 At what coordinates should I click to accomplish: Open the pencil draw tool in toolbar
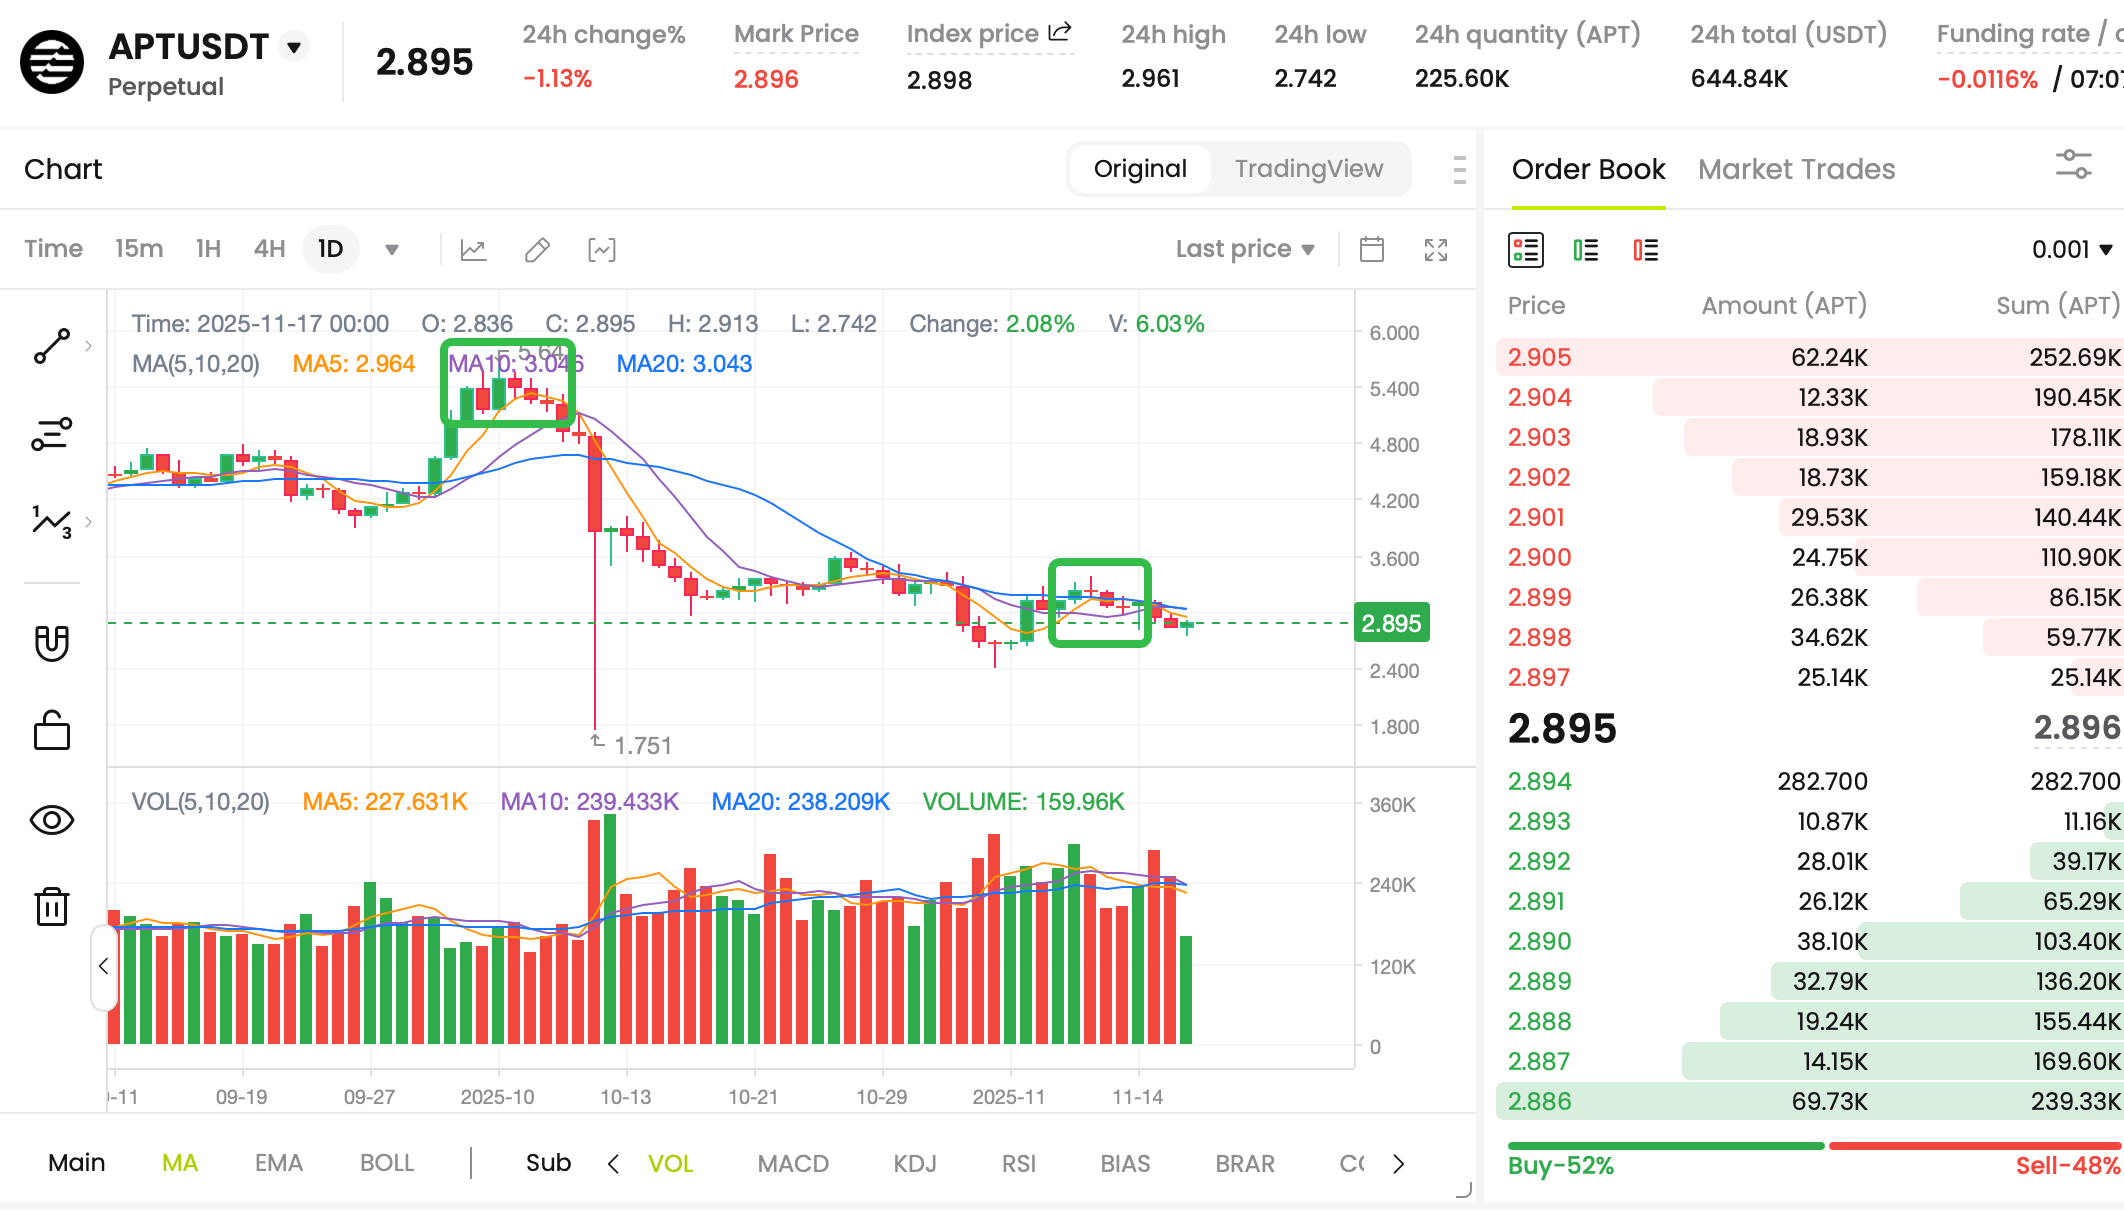point(537,250)
